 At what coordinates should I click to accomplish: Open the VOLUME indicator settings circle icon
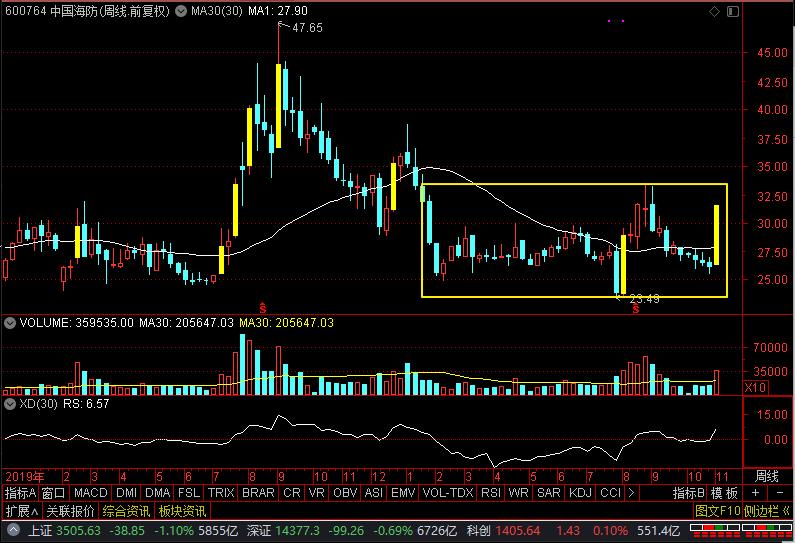coord(8,323)
